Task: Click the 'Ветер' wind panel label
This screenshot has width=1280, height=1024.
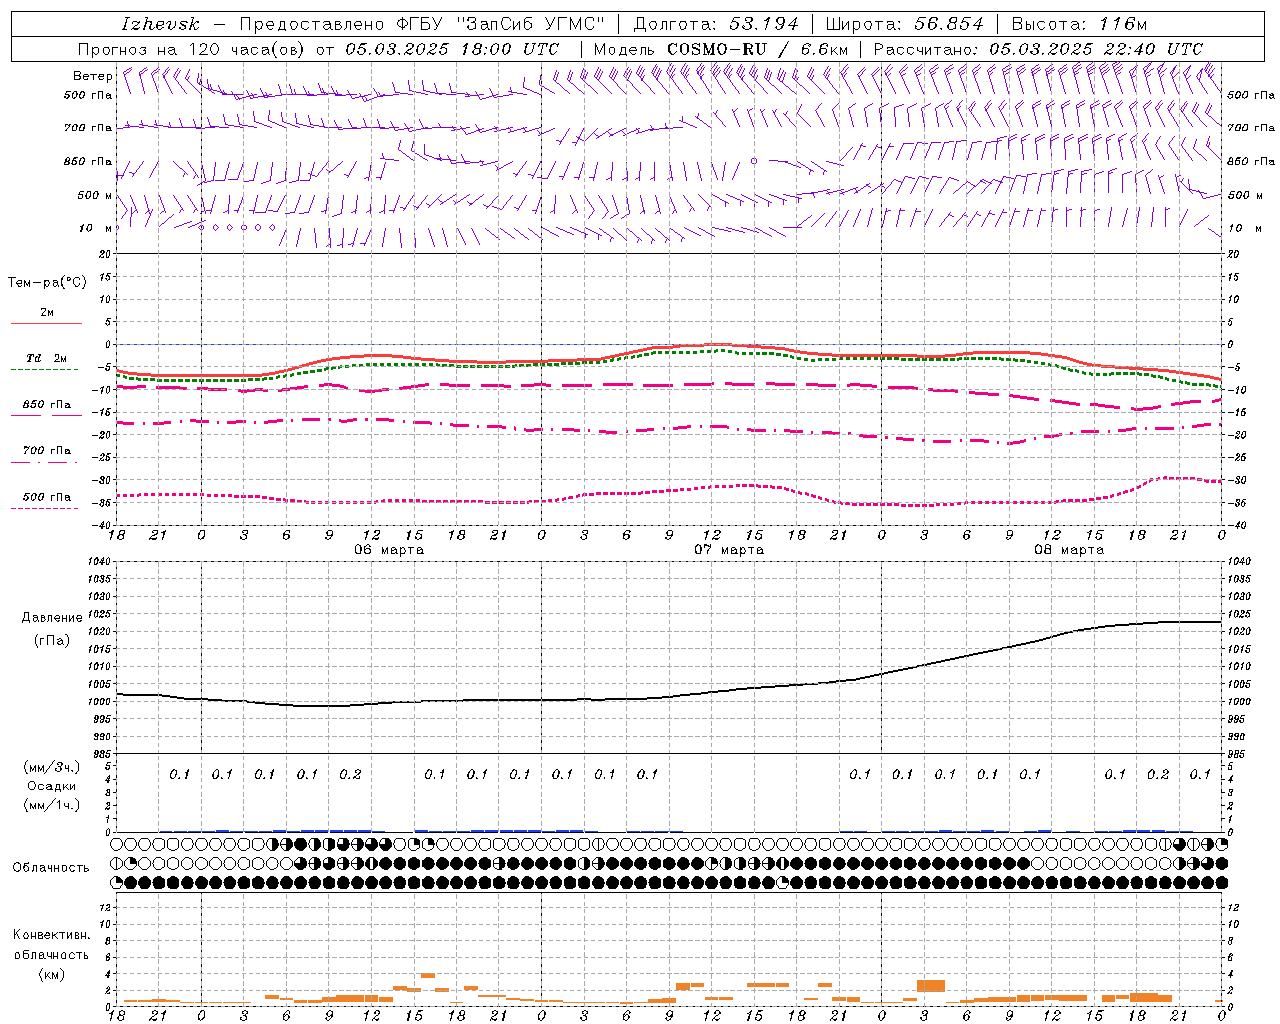Action: (x=92, y=76)
